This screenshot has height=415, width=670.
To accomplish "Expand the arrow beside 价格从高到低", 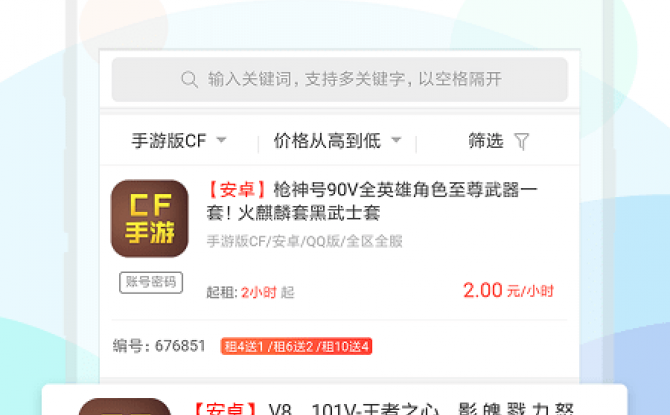I will 397,140.
